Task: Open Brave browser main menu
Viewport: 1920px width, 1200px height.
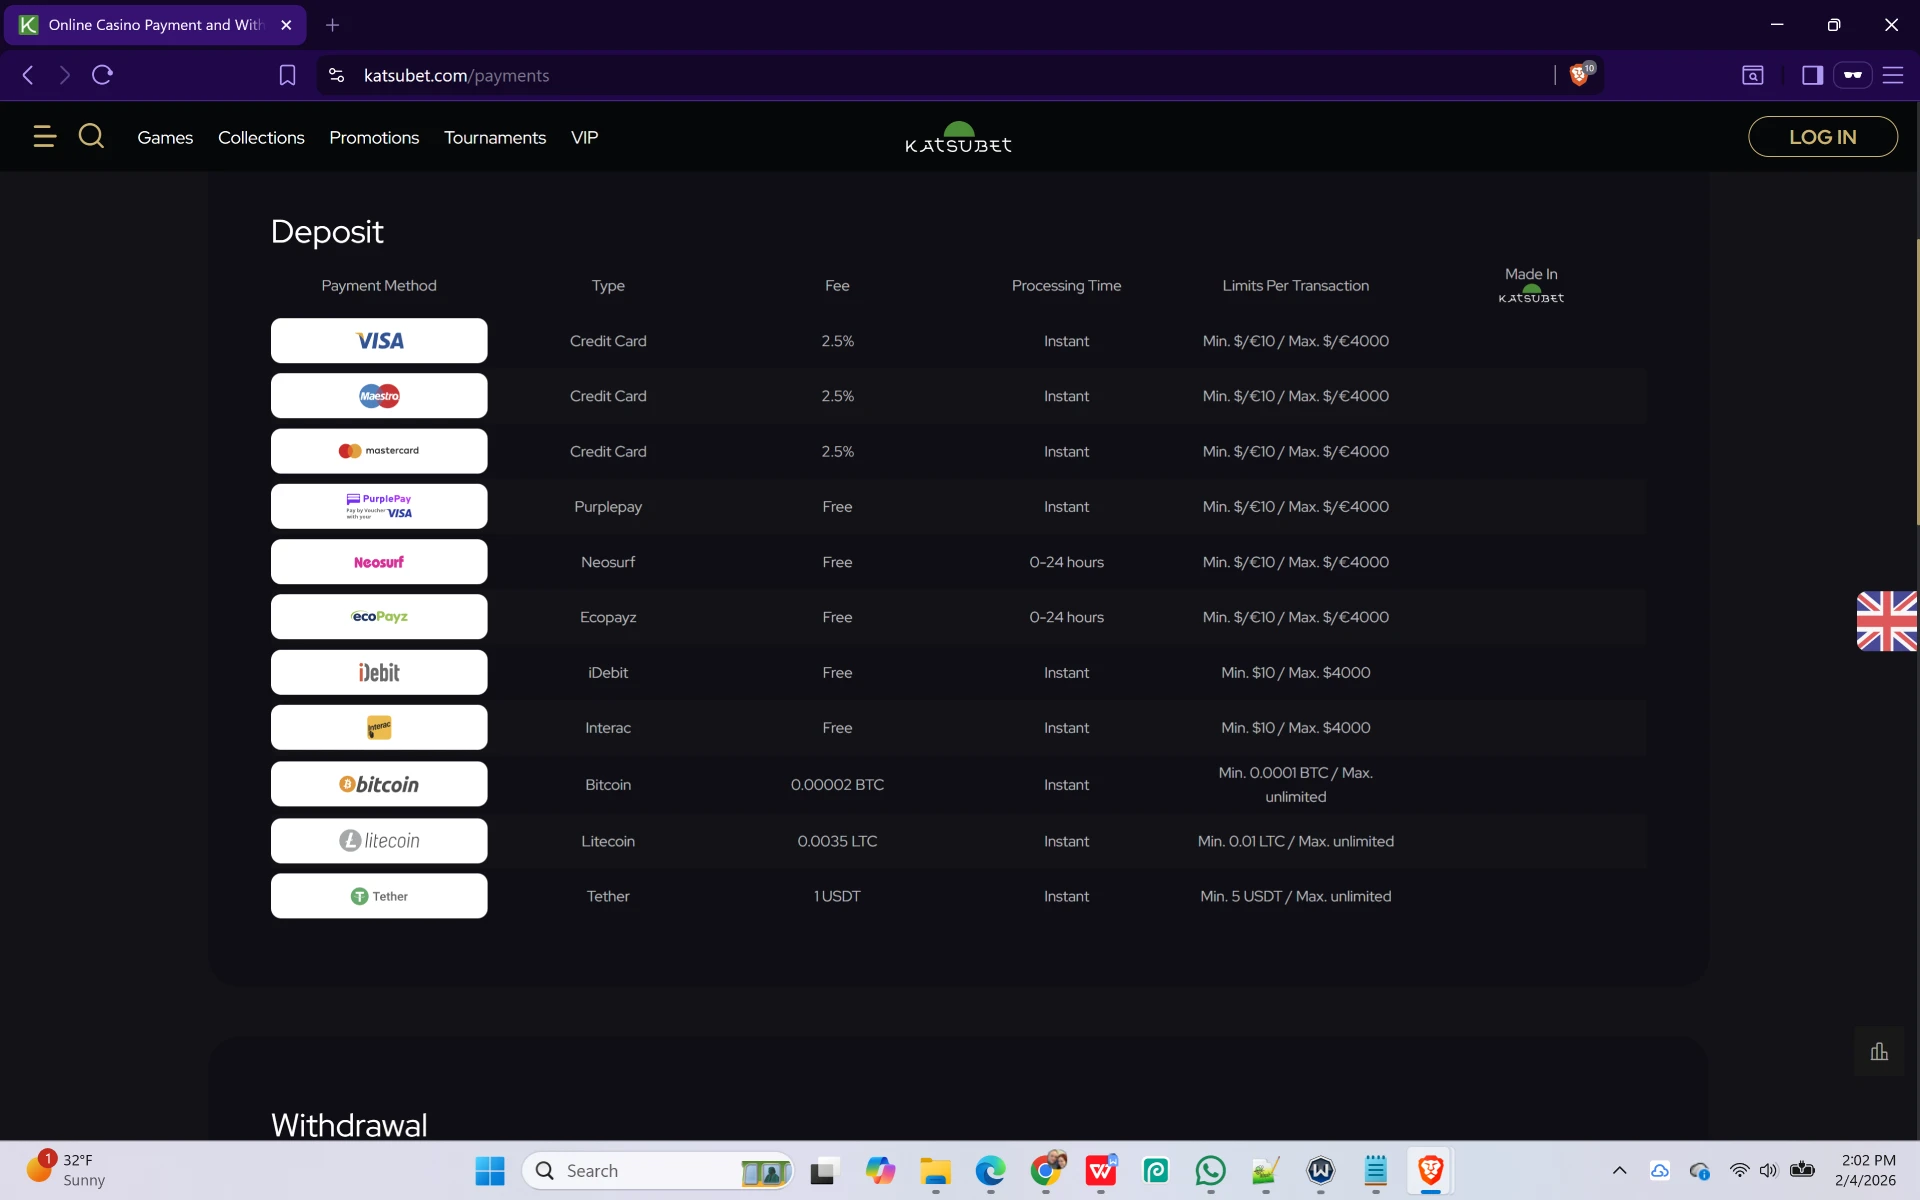Action: coord(1892,75)
